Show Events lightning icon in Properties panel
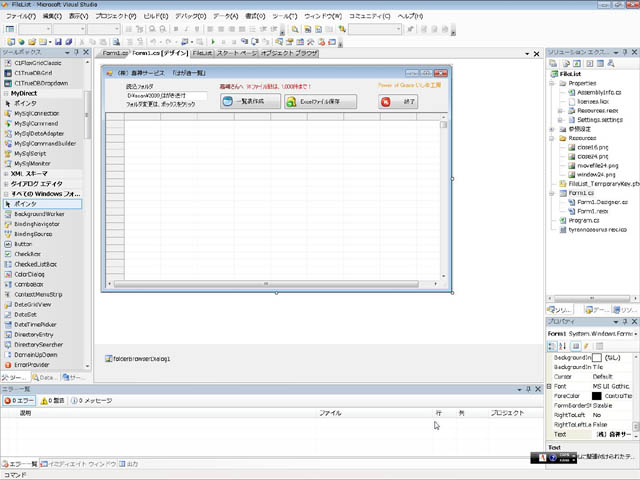 (587, 346)
